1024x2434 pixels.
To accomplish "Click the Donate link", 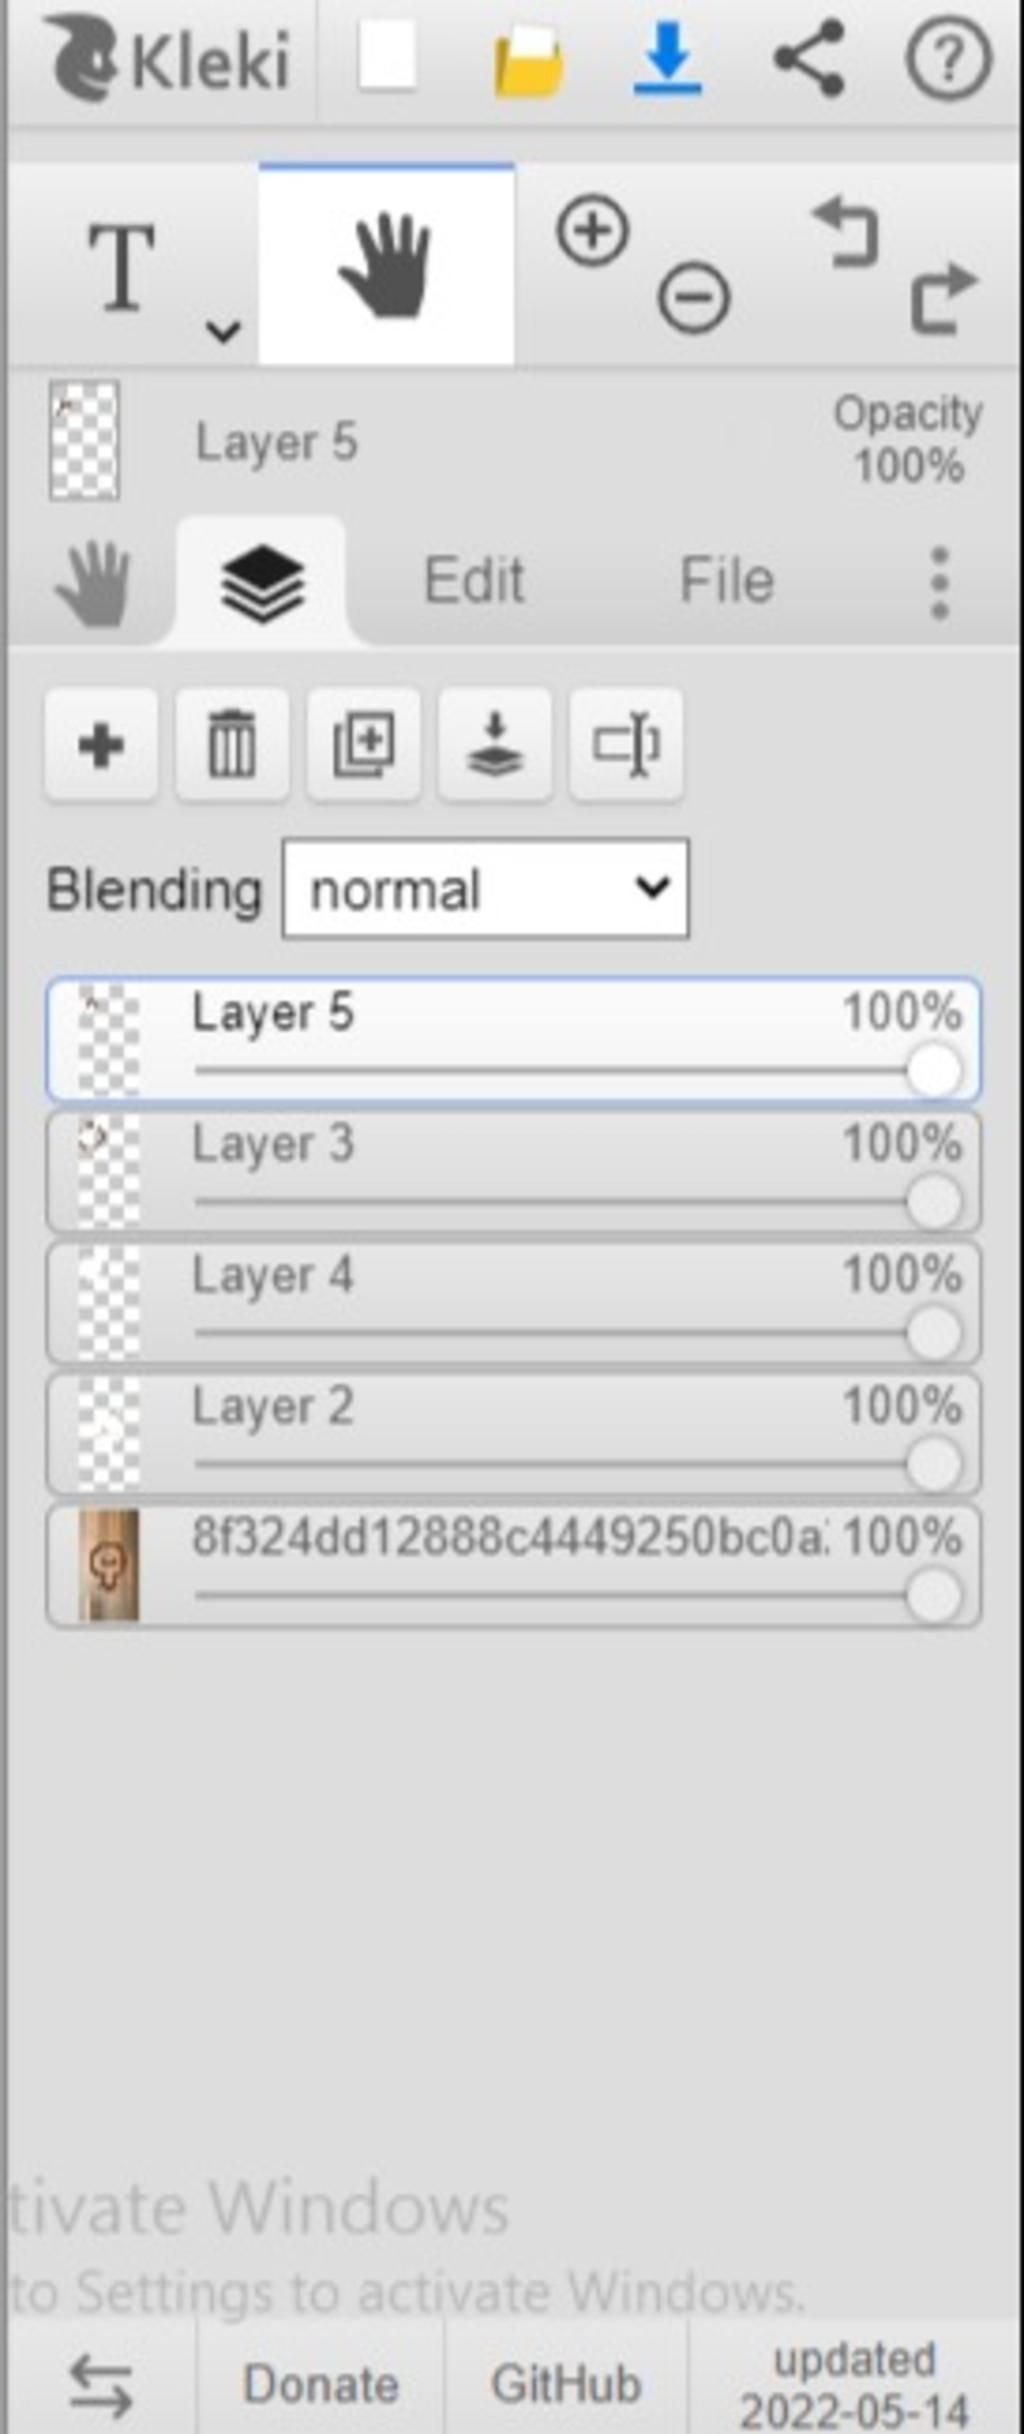I will [321, 2383].
